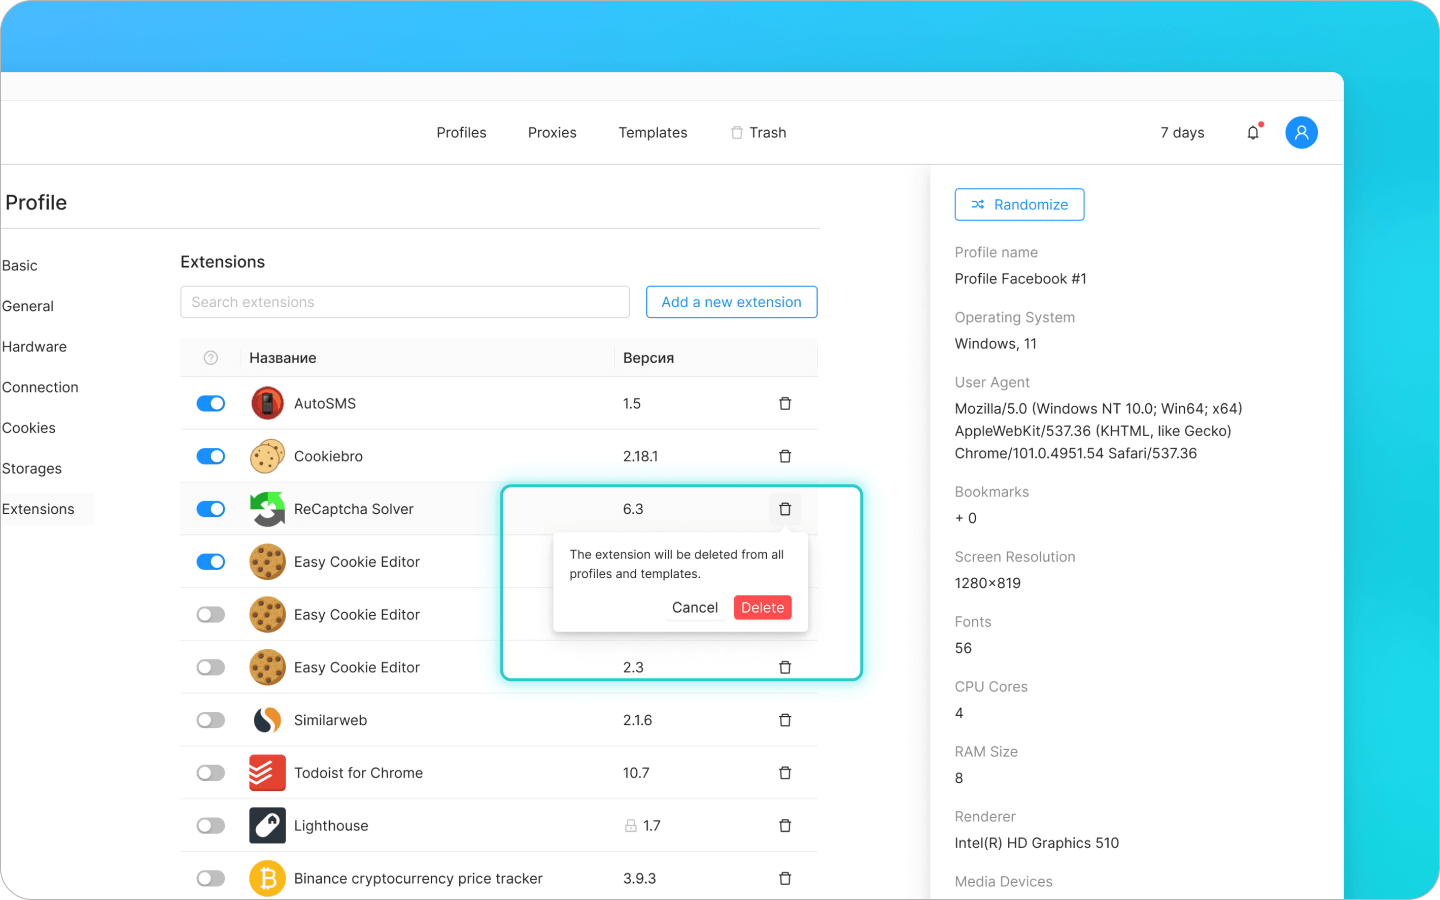
Task: Click the Binance cryptocurrency price tracker extension icon
Action: [267, 878]
